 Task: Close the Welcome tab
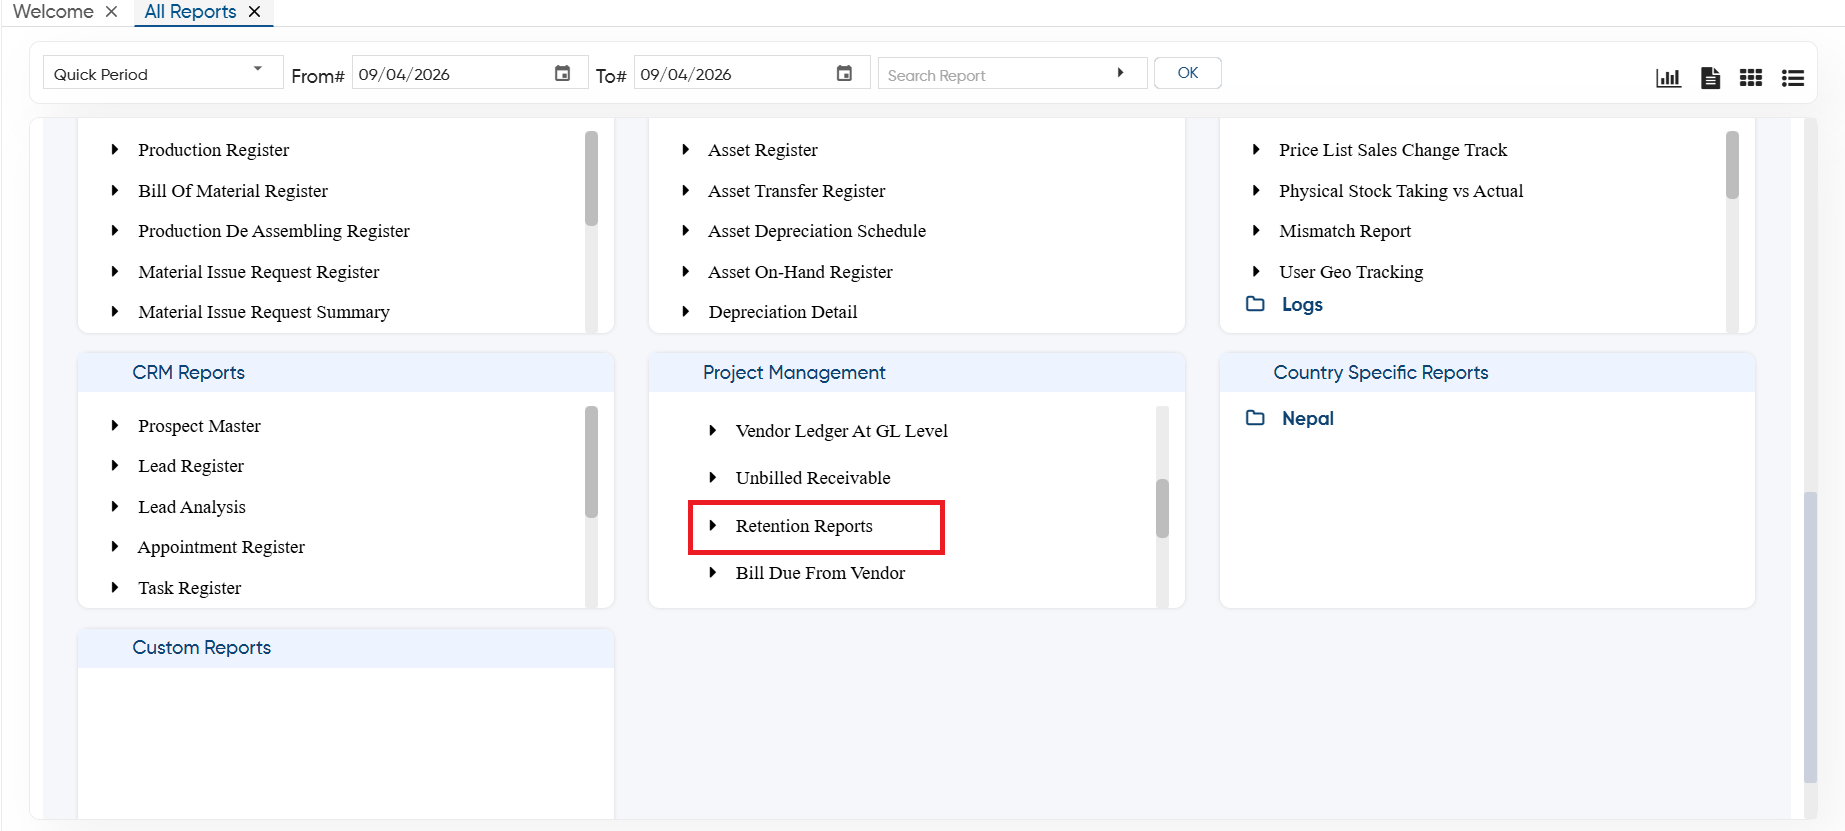(x=111, y=11)
